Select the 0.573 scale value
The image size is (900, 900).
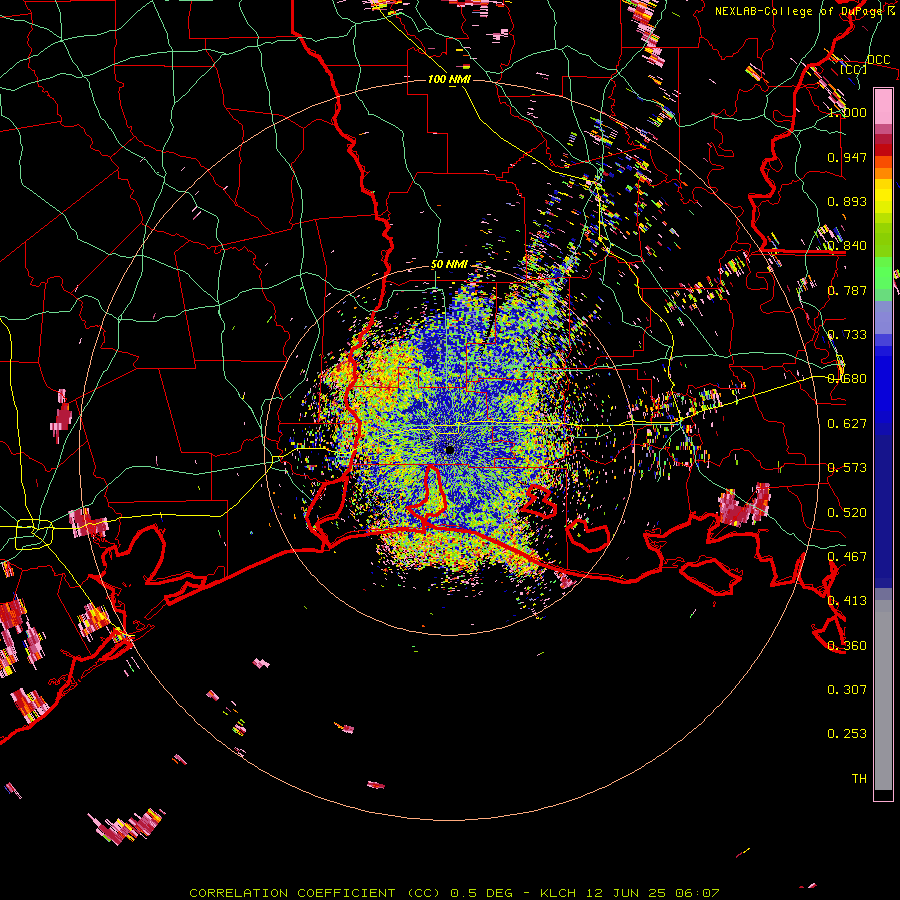tap(847, 468)
